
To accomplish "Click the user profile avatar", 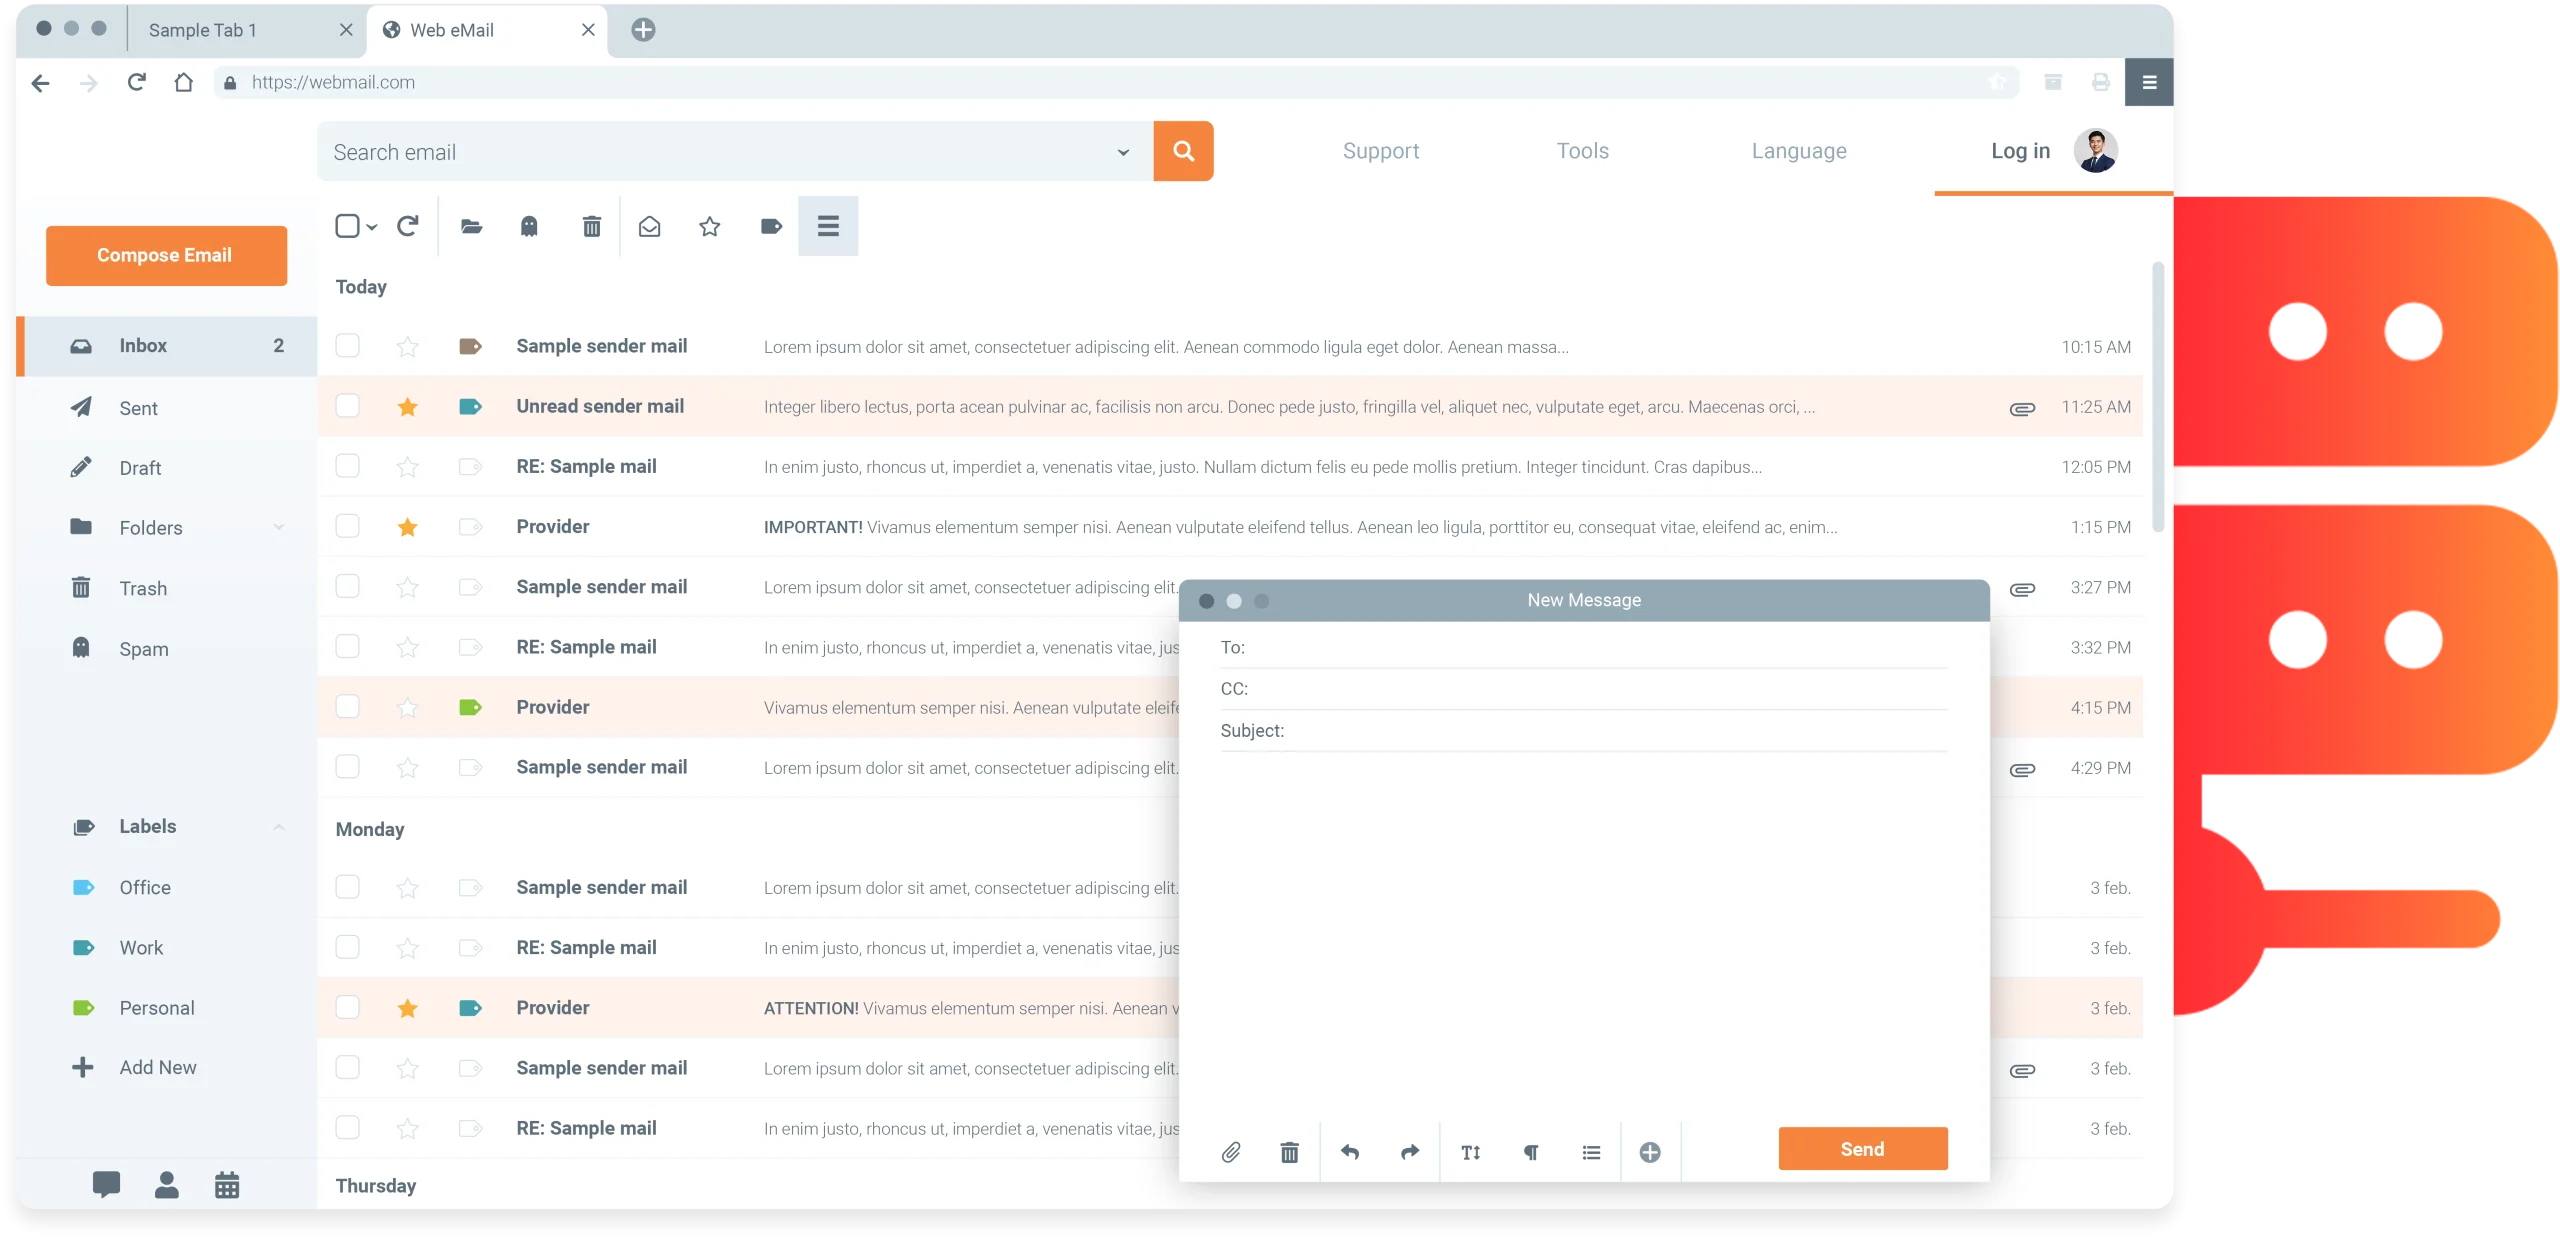I will [x=2096, y=151].
